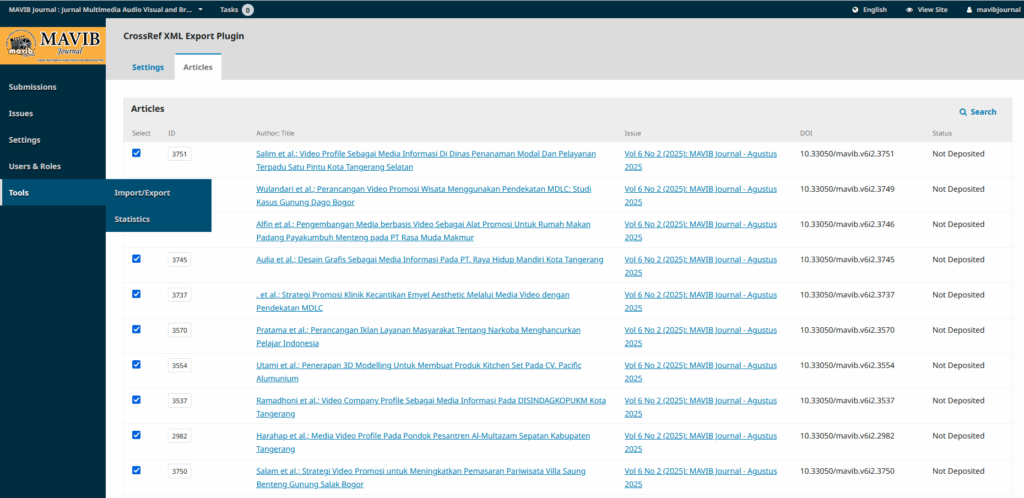Image resolution: width=1024 pixels, height=498 pixels.
Task: Expand the MAVIB Journal context dropdown
Action: point(200,9)
